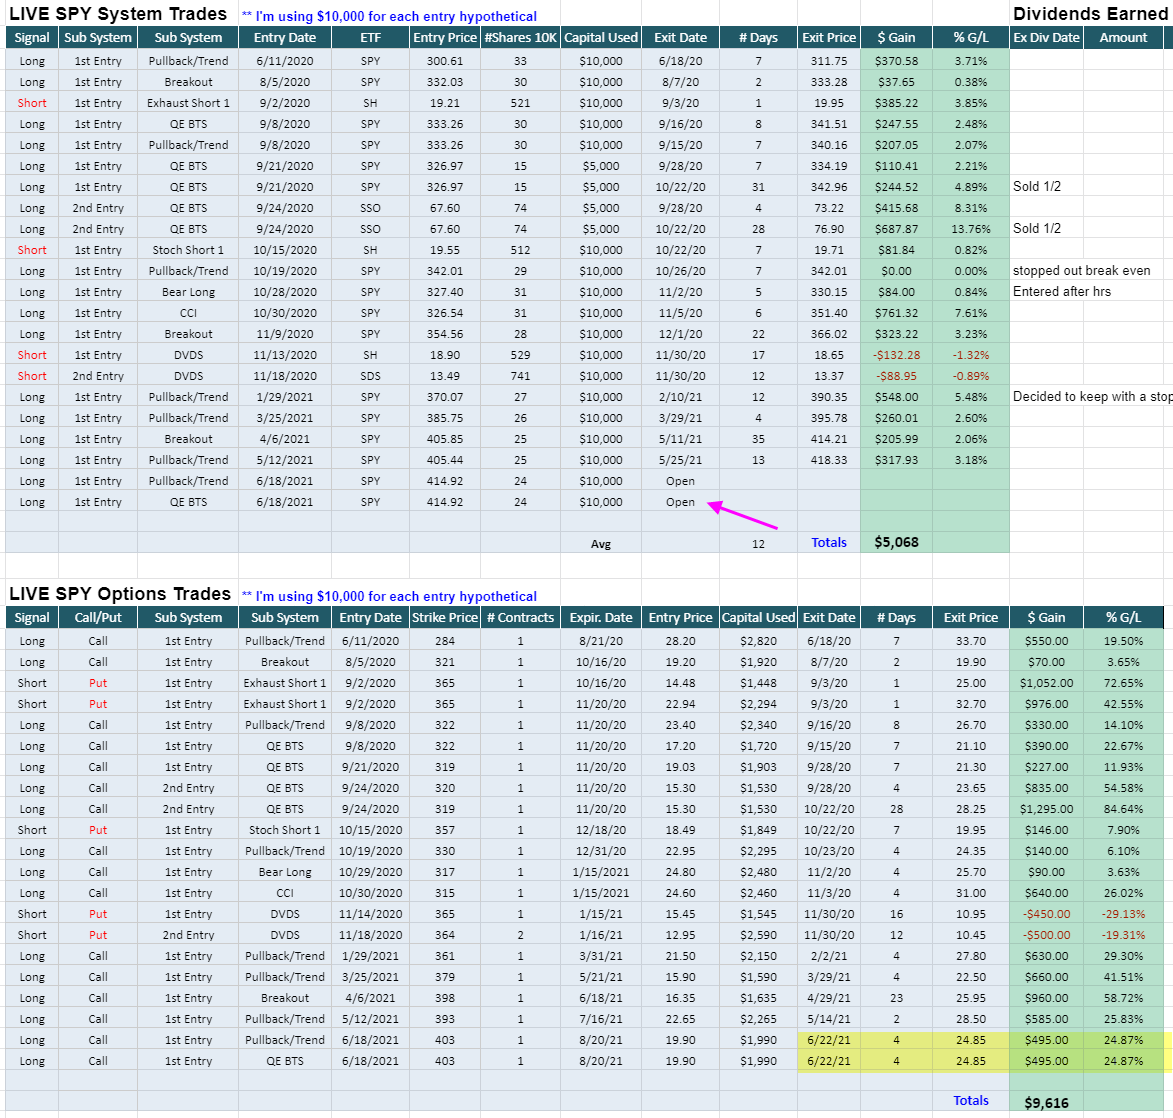1173x1118 pixels.
Task: Click the '$1,295.00' options gain cell
Action: tap(1046, 809)
